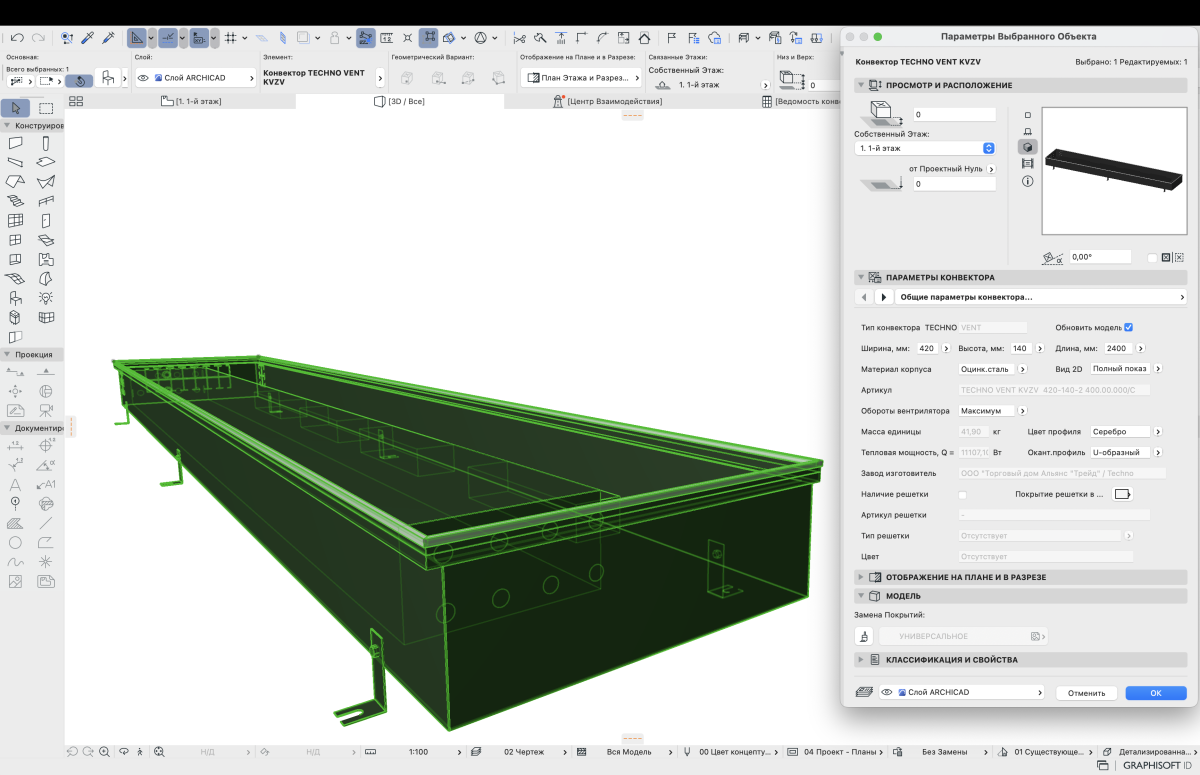This screenshot has height=775, width=1200.
Task: Enable the Наличие решетки checkbox
Action: [x=962, y=495]
